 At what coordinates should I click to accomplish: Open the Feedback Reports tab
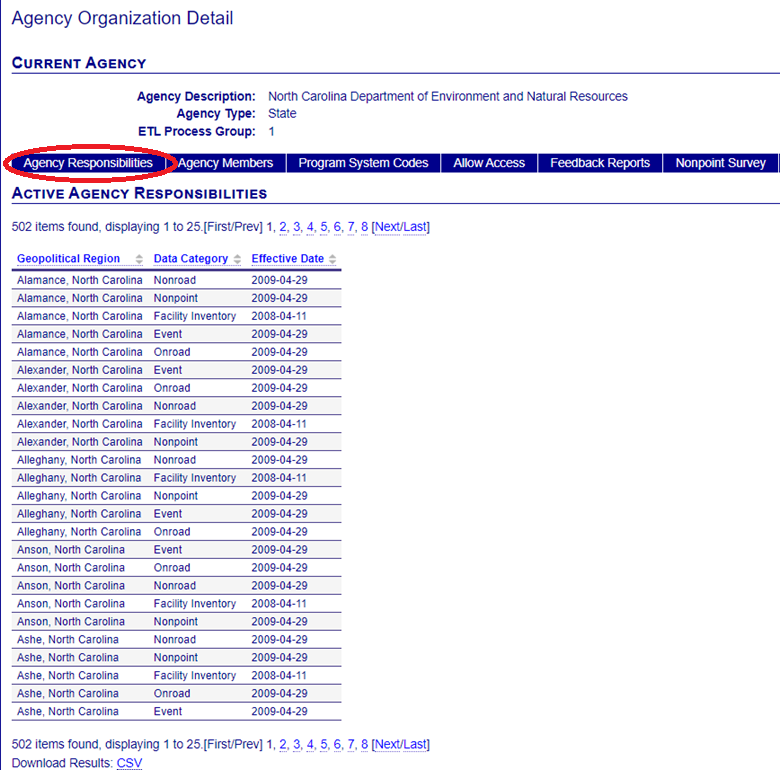[600, 163]
